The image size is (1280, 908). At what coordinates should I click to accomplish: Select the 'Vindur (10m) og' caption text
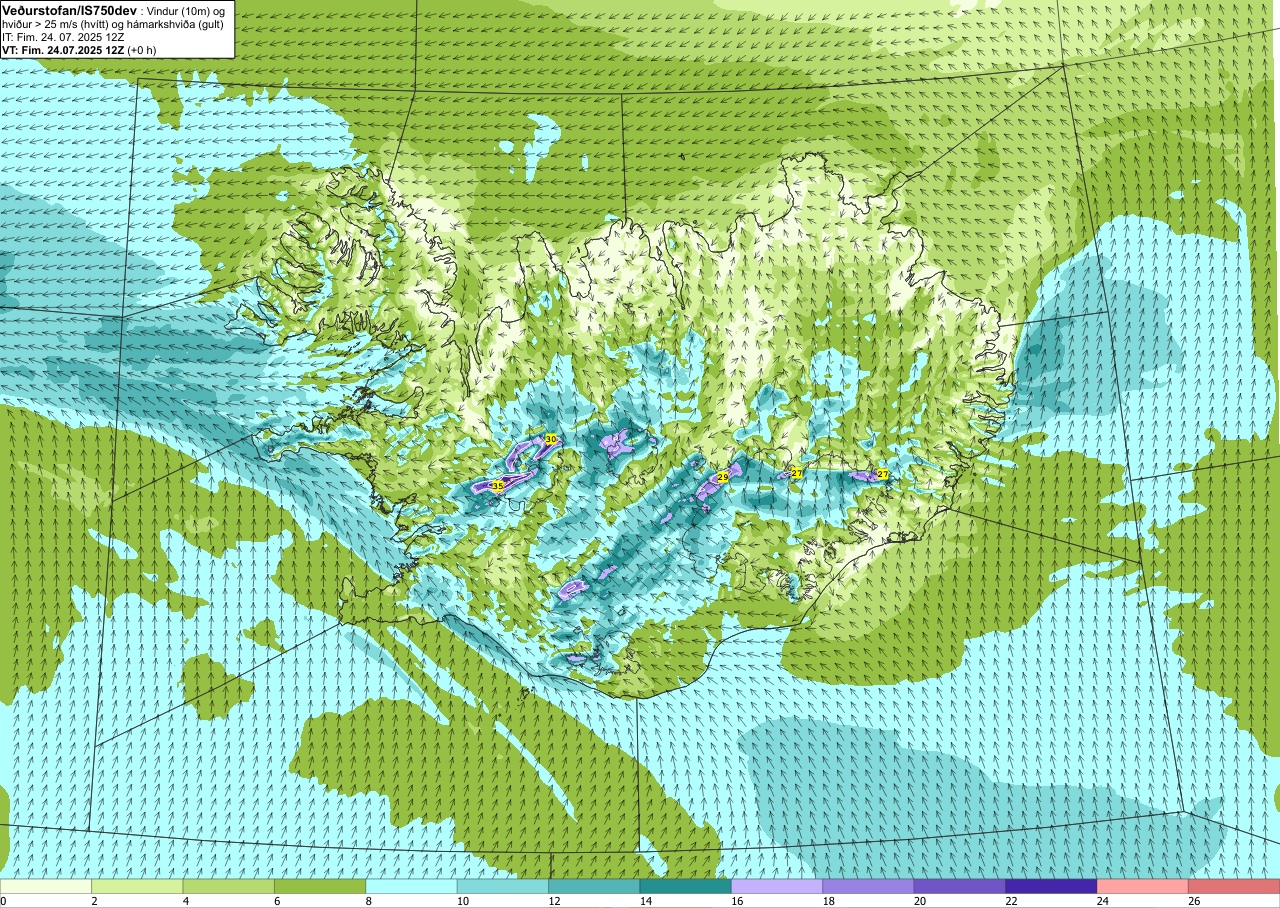click(x=188, y=10)
